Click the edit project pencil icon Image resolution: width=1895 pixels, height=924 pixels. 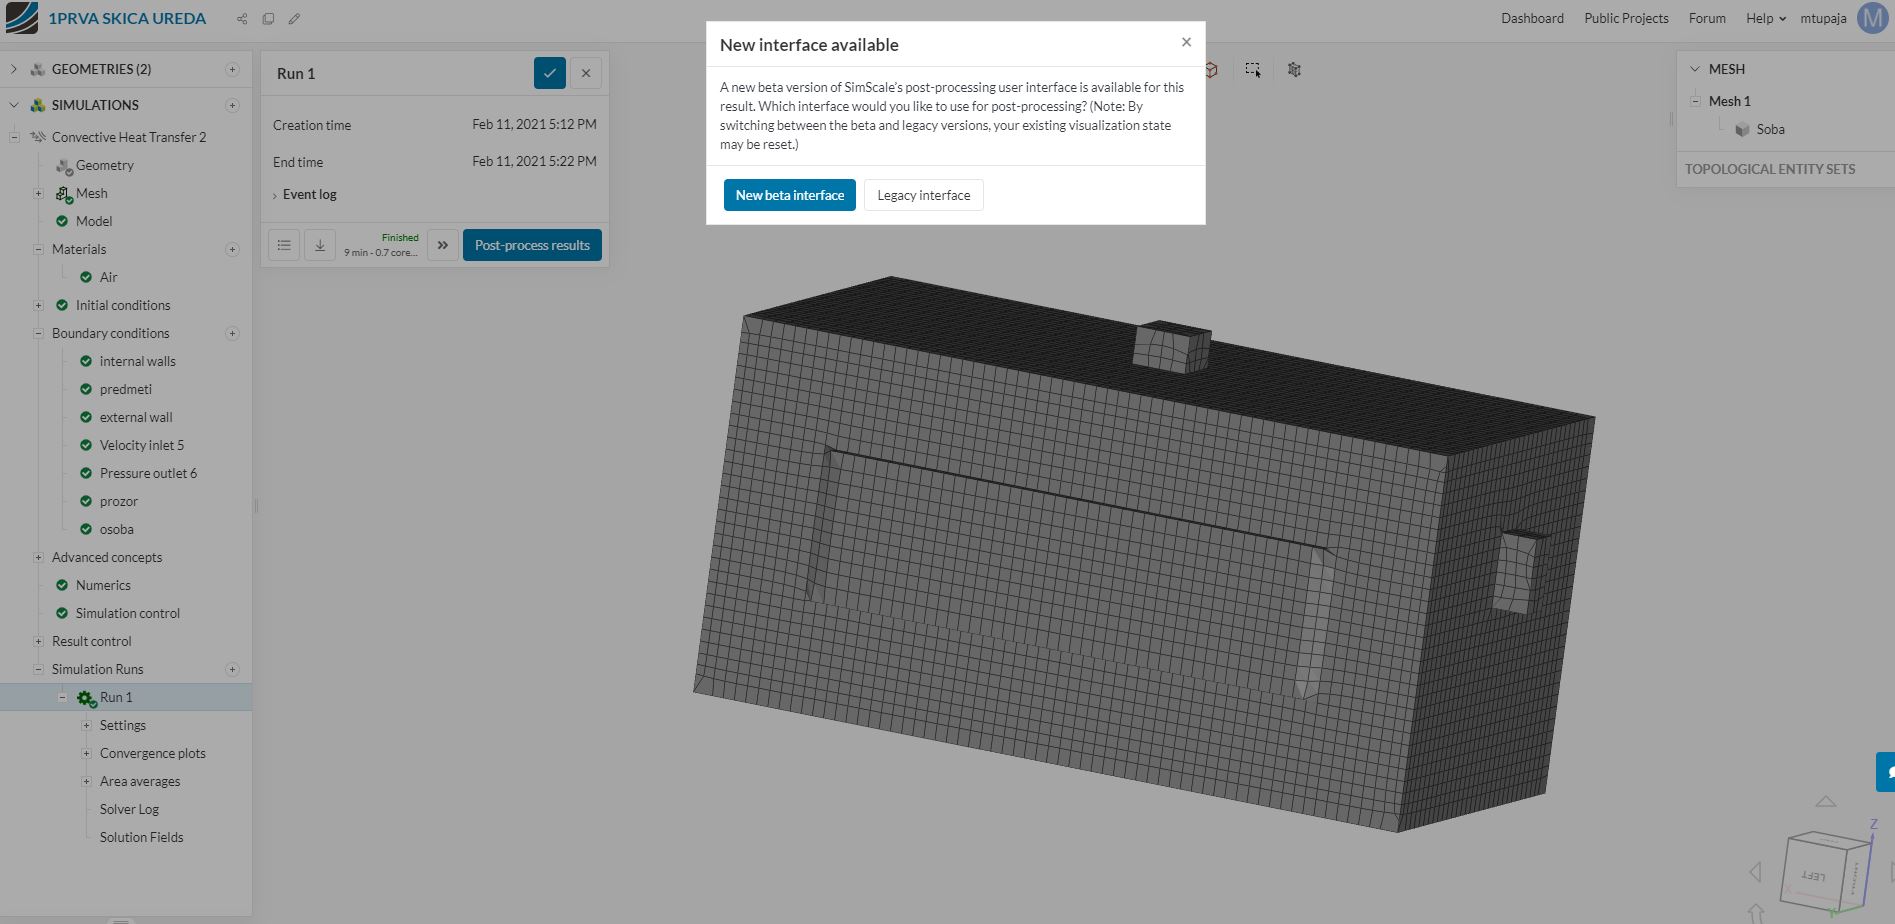point(294,18)
